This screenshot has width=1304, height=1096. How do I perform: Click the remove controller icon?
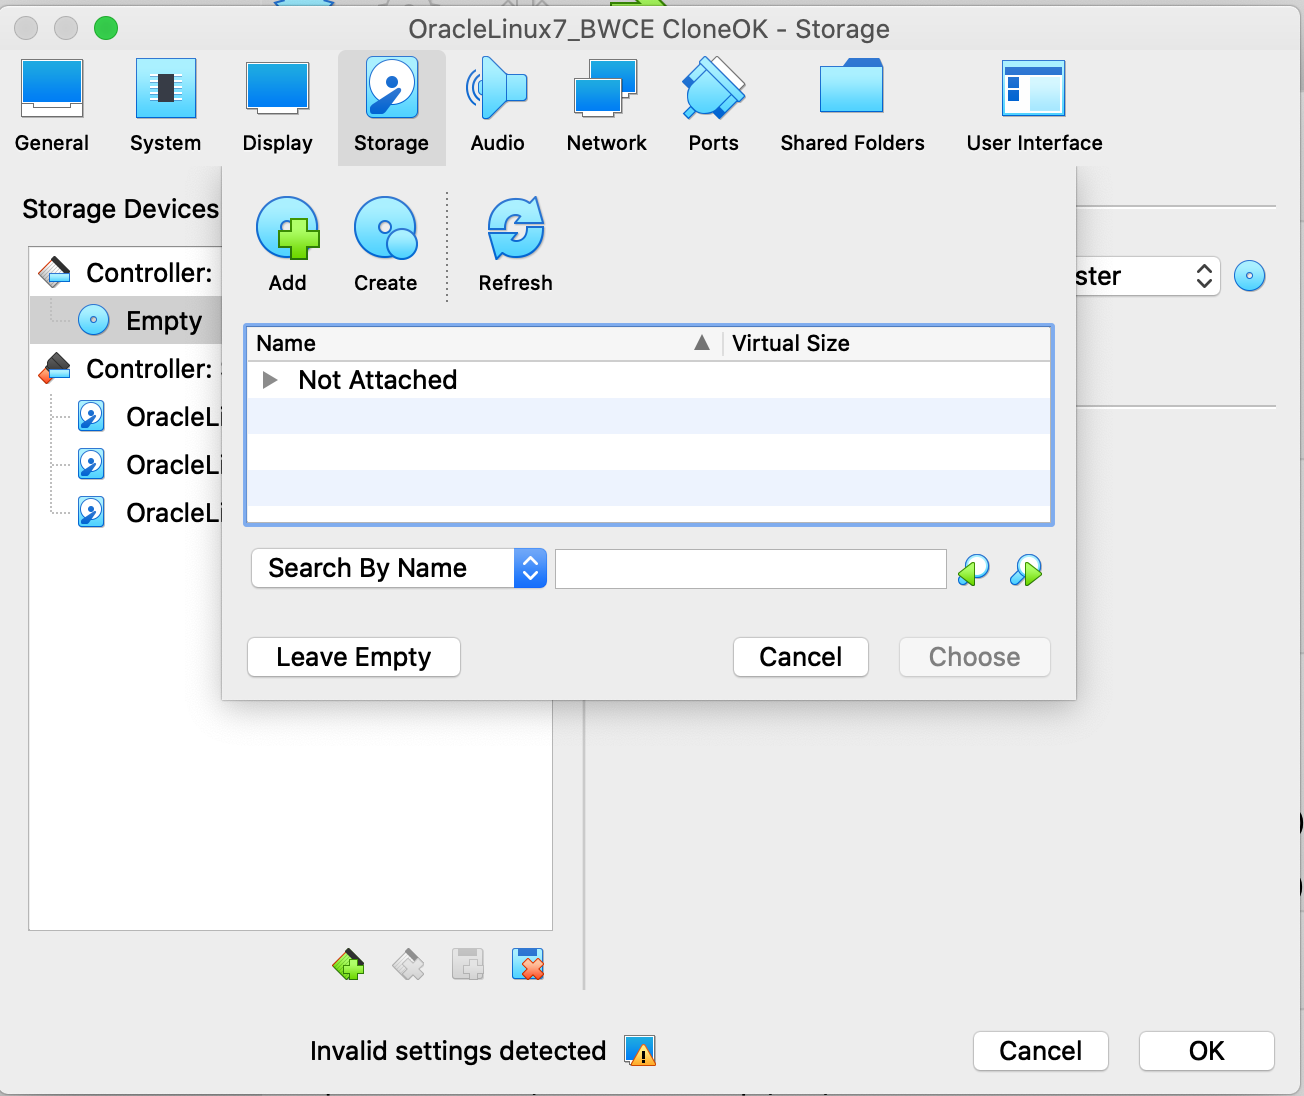408,964
